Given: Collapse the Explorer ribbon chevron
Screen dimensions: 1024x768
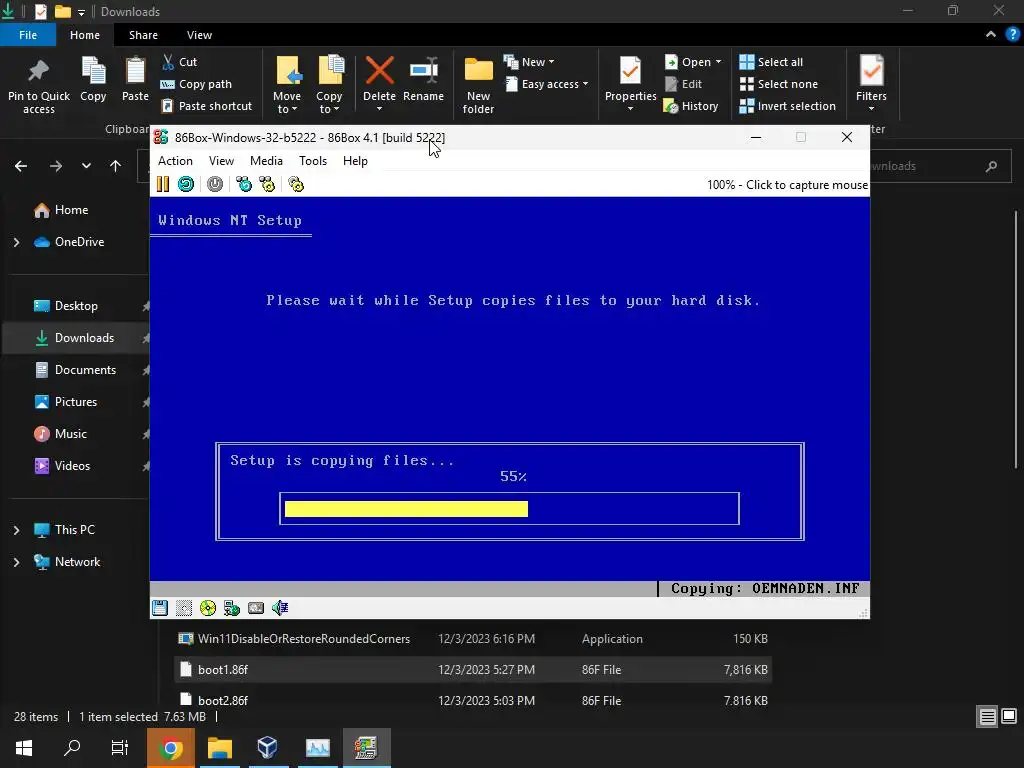Looking at the screenshot, I should point(991,35).
